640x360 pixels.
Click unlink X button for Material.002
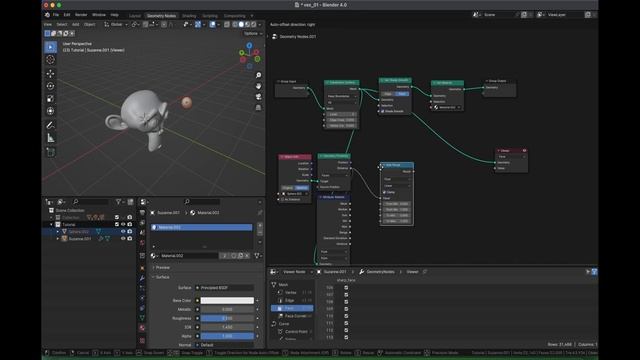(247, 256)
